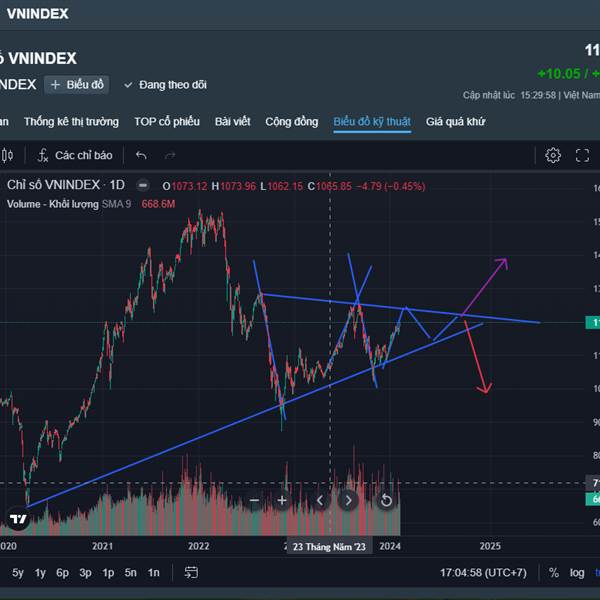Click the 2024 time axis label
This screenshot has height=600, width=600.
pyautogui.click(x=390, y=546)
